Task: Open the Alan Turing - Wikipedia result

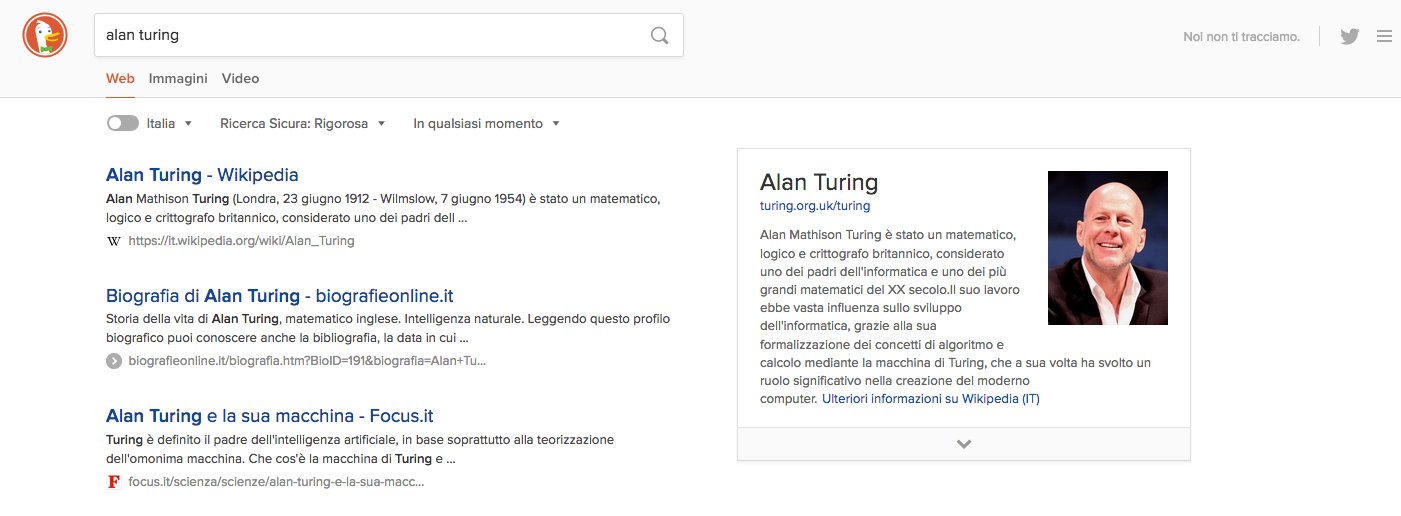Action: pos(202,175)
